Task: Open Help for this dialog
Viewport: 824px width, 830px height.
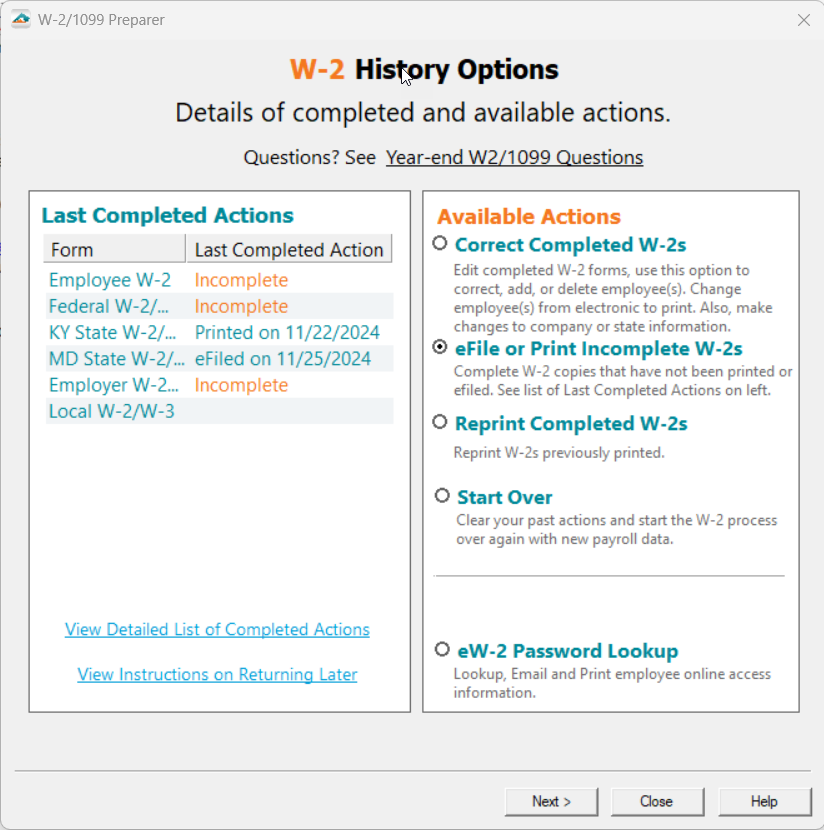Action: (763, 801)
